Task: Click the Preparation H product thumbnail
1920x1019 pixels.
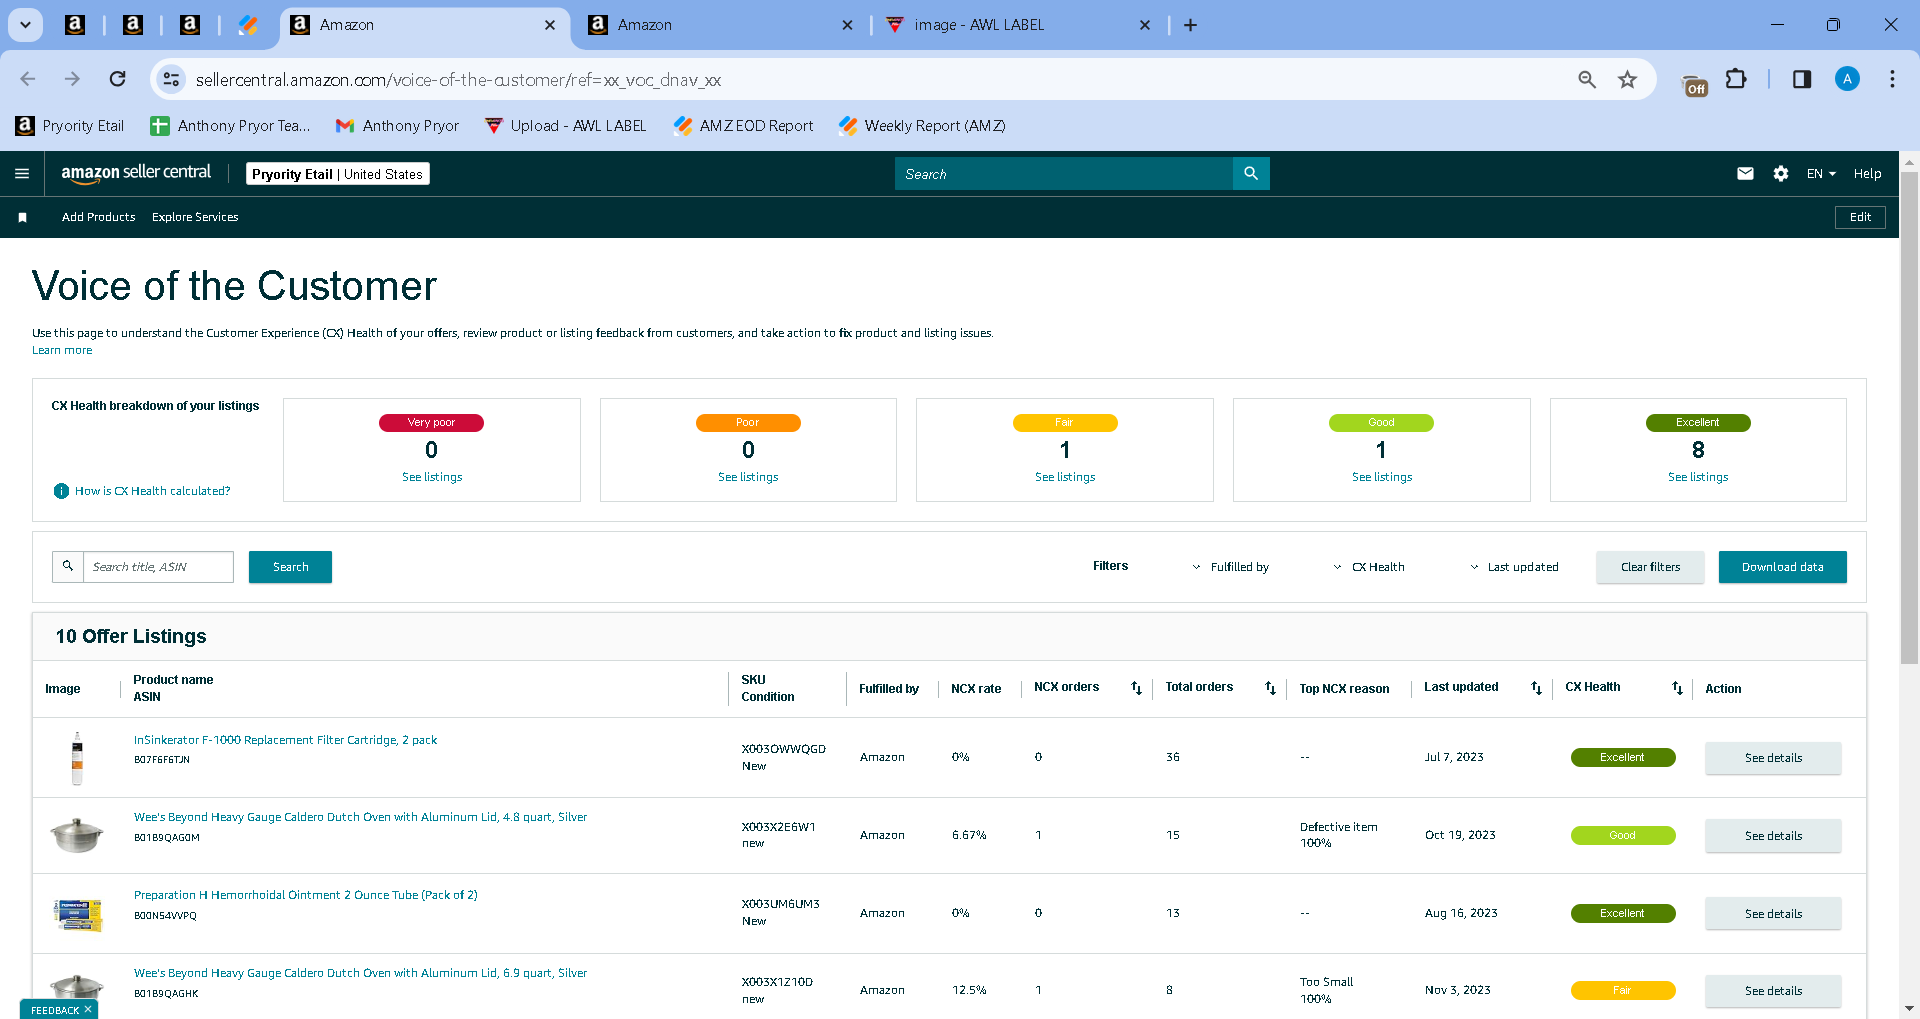Action: [77, 914]
